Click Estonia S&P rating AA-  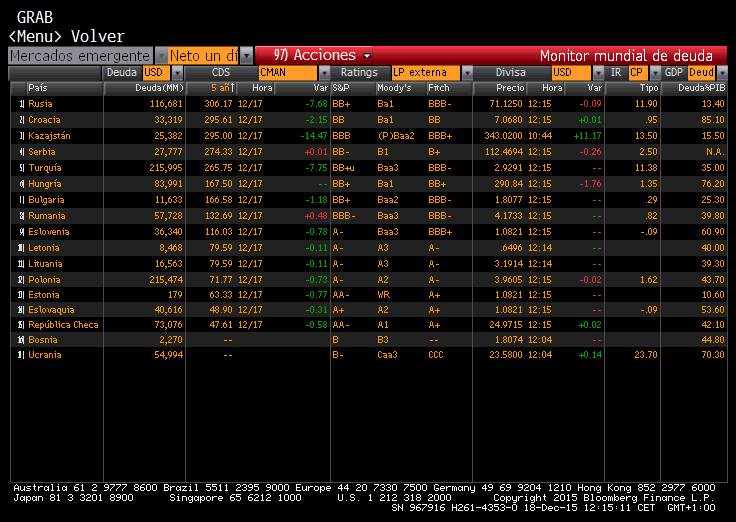(341, 294)
